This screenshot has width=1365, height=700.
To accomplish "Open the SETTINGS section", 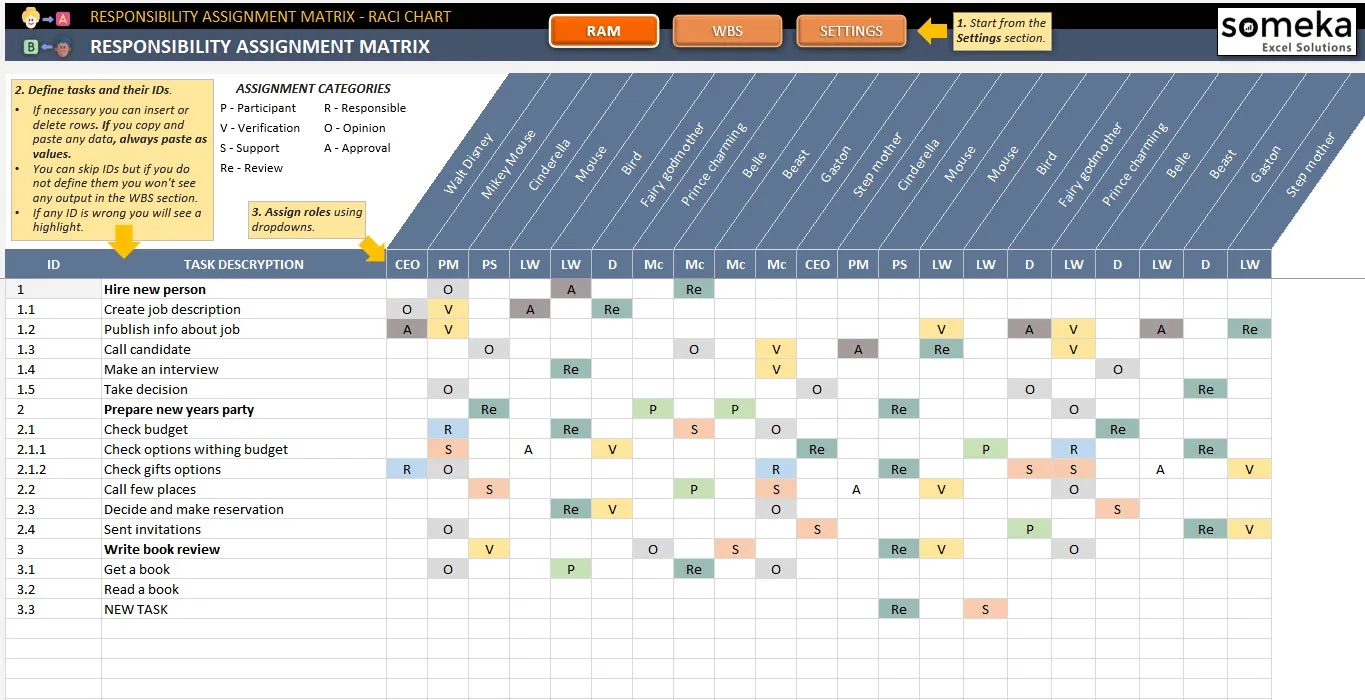I will [x=851, y=31].
